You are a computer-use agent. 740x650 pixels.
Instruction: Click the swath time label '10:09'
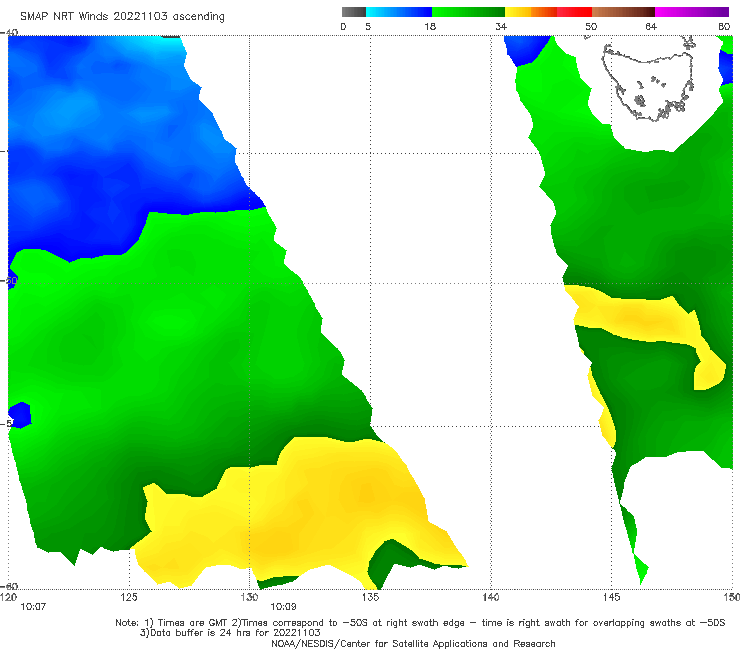[283, 607]
